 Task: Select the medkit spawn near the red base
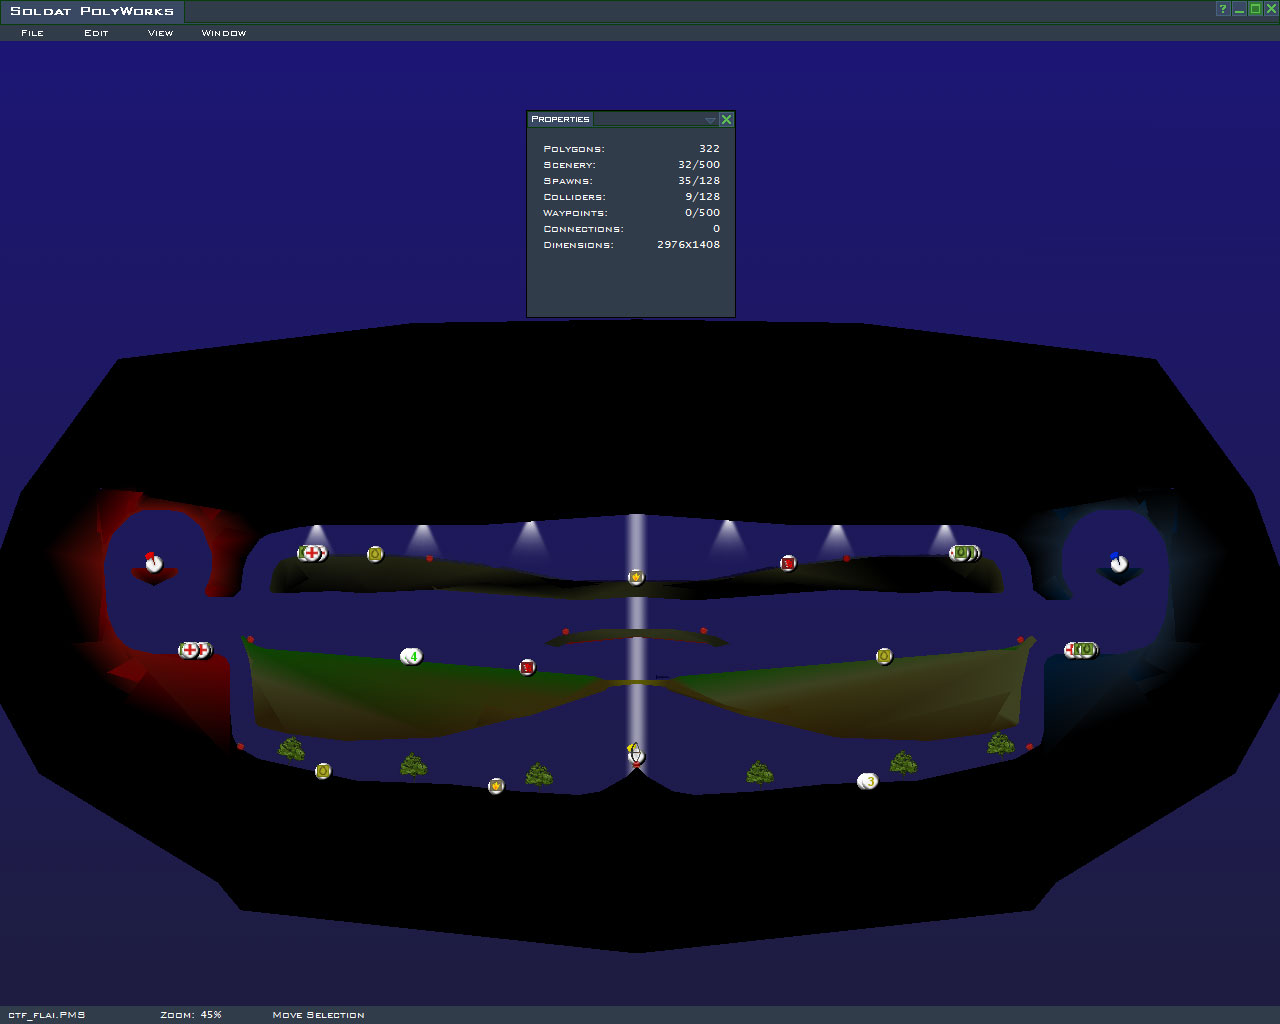tap(190, 650)
